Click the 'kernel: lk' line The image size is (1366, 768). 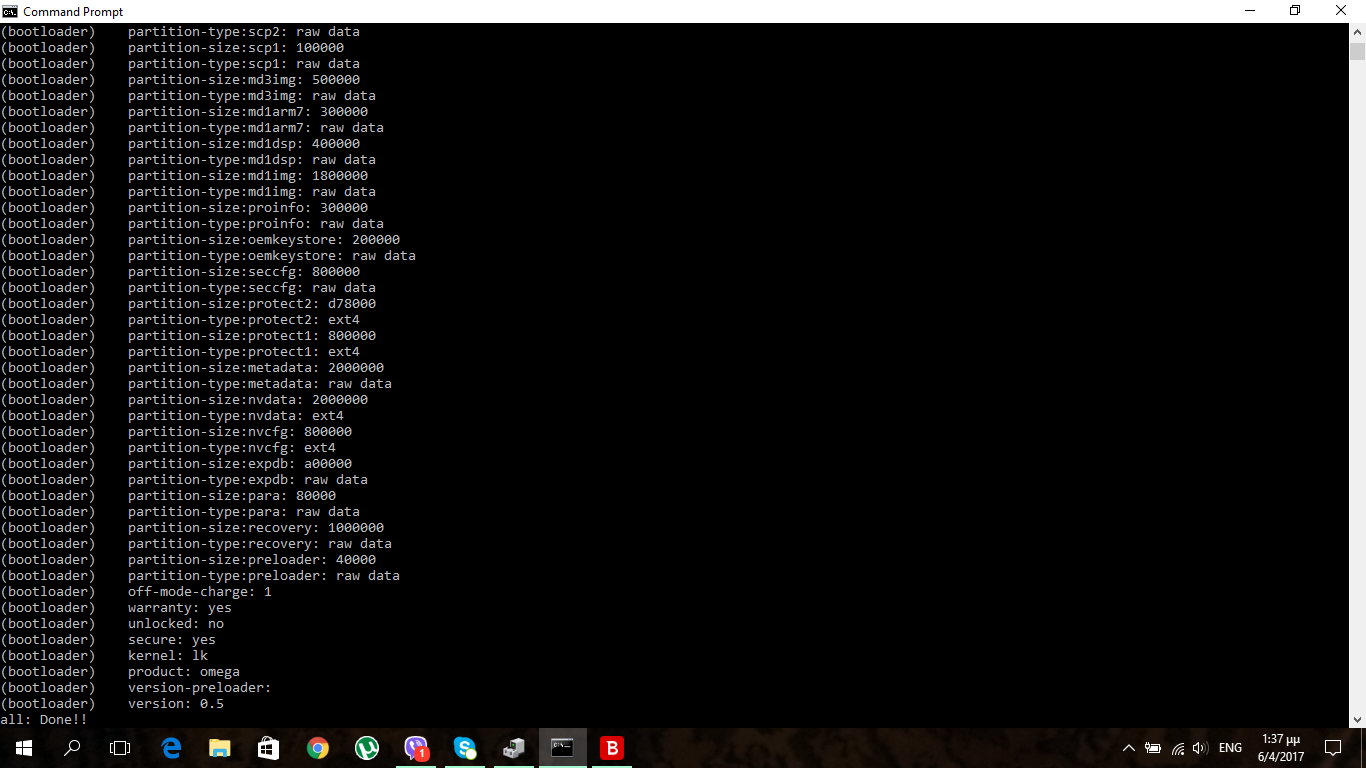pyautogui.click(x=168, y=656)
